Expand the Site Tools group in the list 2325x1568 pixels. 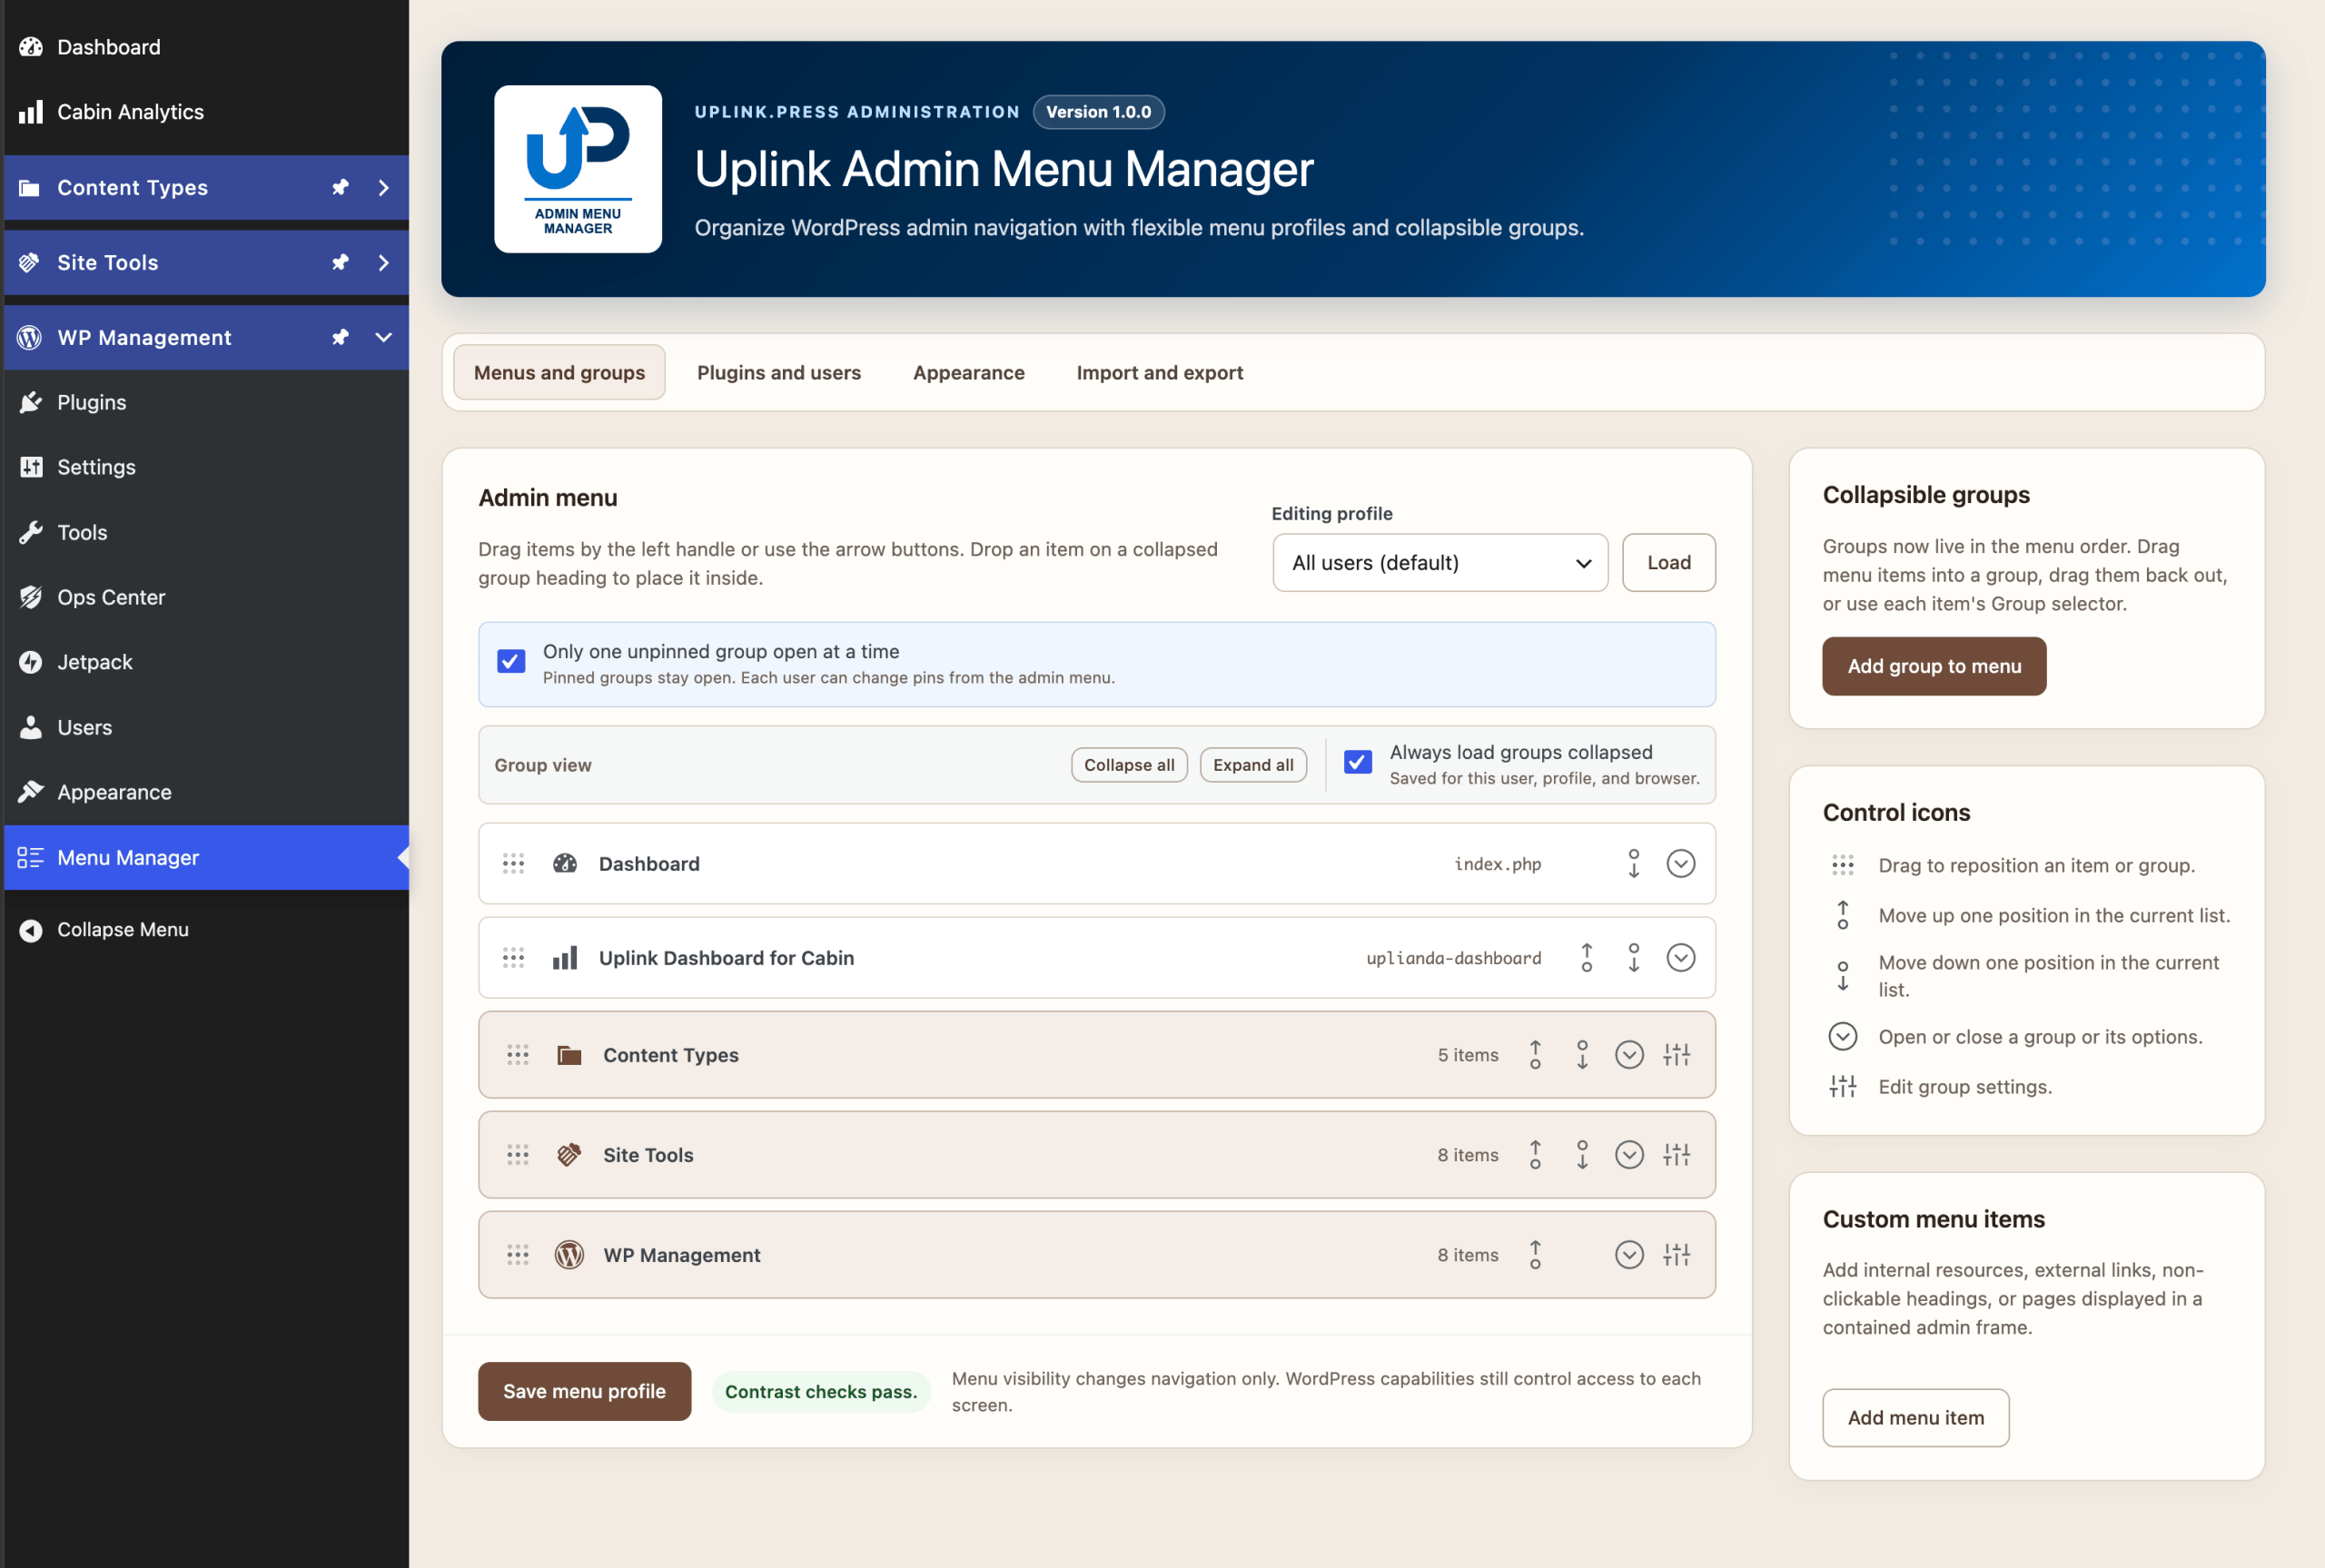pos(1630,1155)
